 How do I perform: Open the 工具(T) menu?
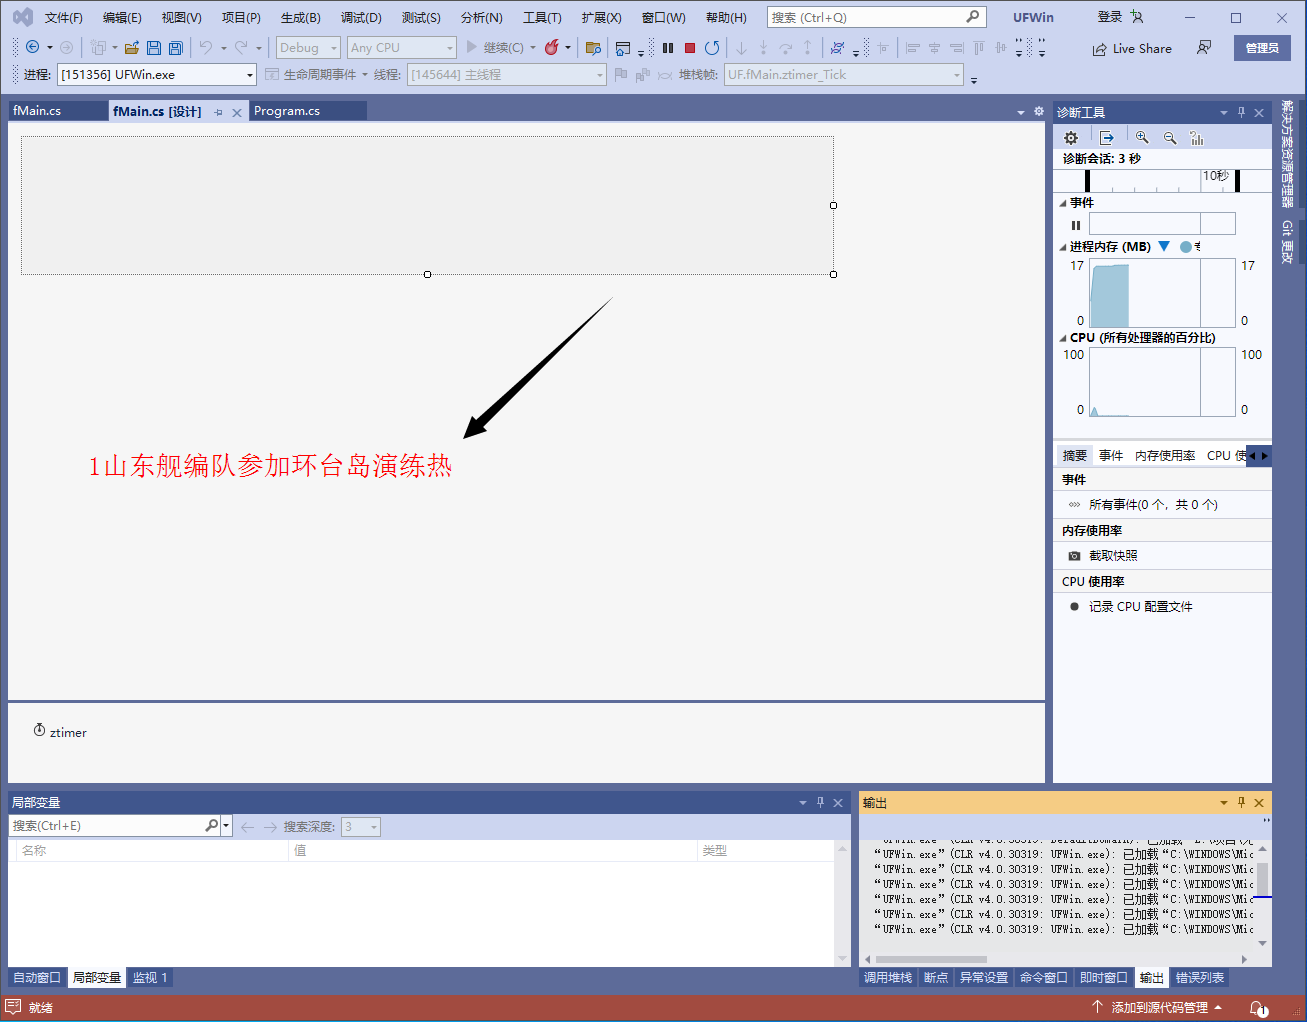point(542,17)
